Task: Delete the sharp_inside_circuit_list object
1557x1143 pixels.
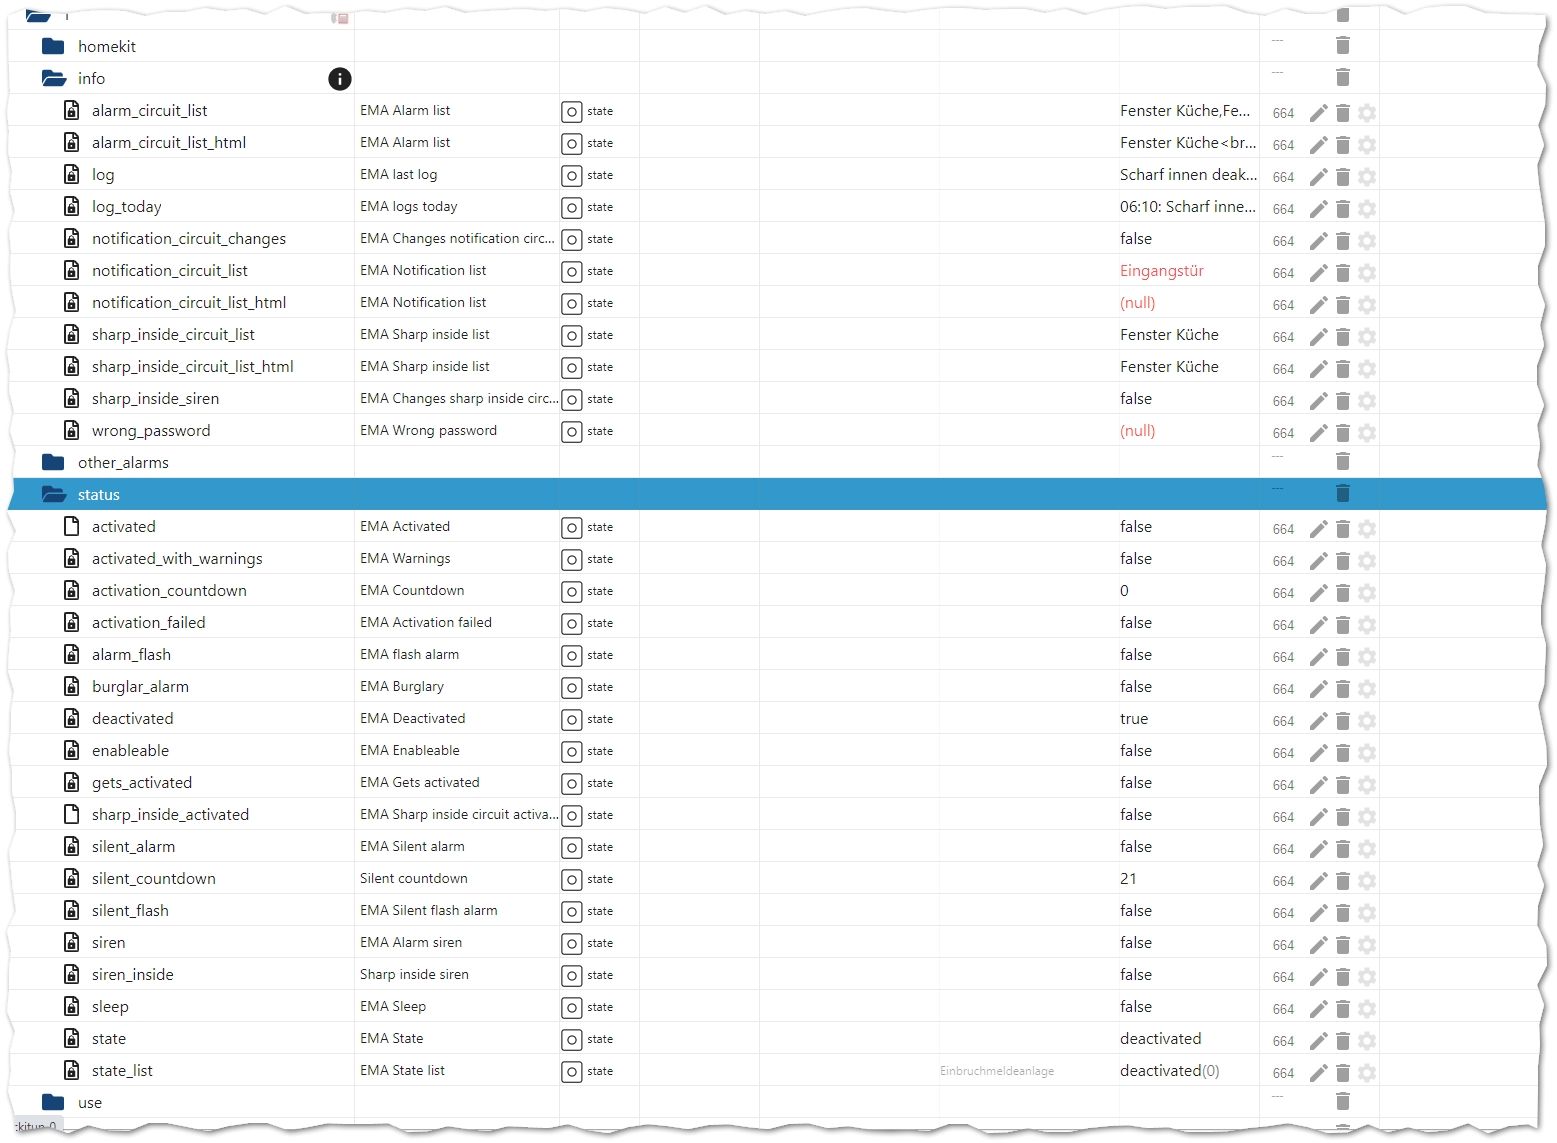Action: tap(1343, 337)
